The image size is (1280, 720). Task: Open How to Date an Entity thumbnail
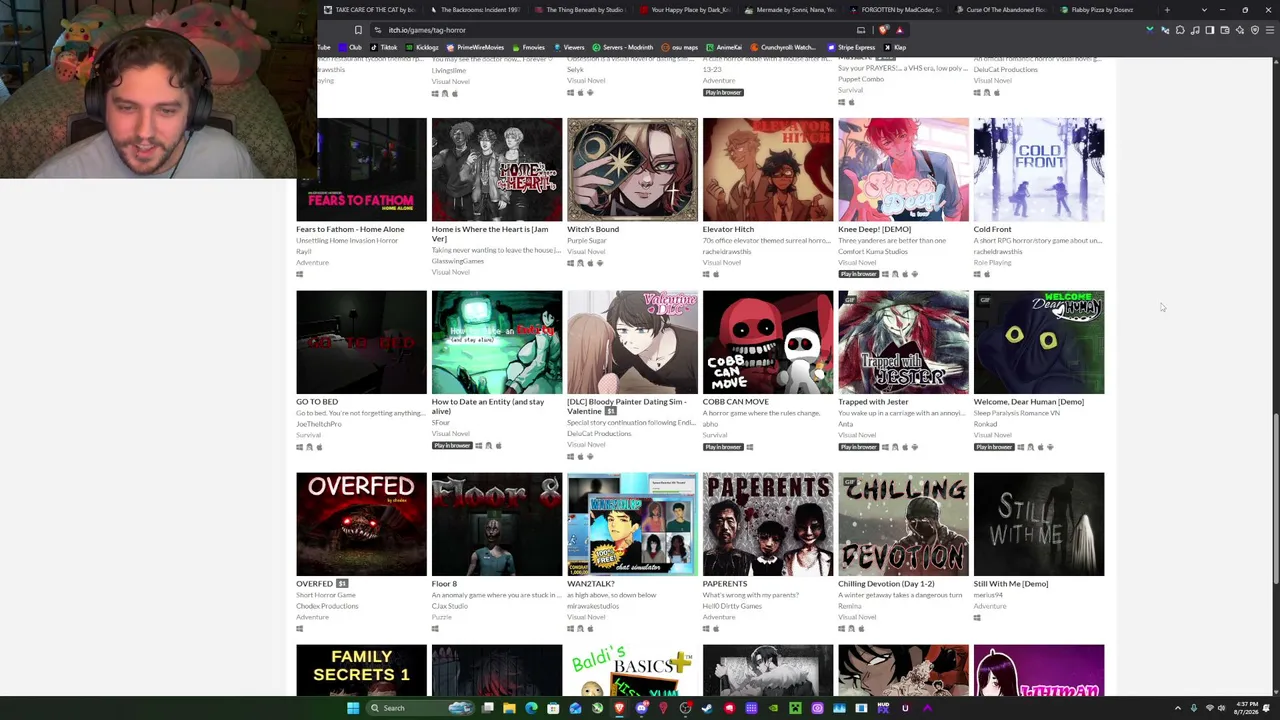[x=497, y=342]
